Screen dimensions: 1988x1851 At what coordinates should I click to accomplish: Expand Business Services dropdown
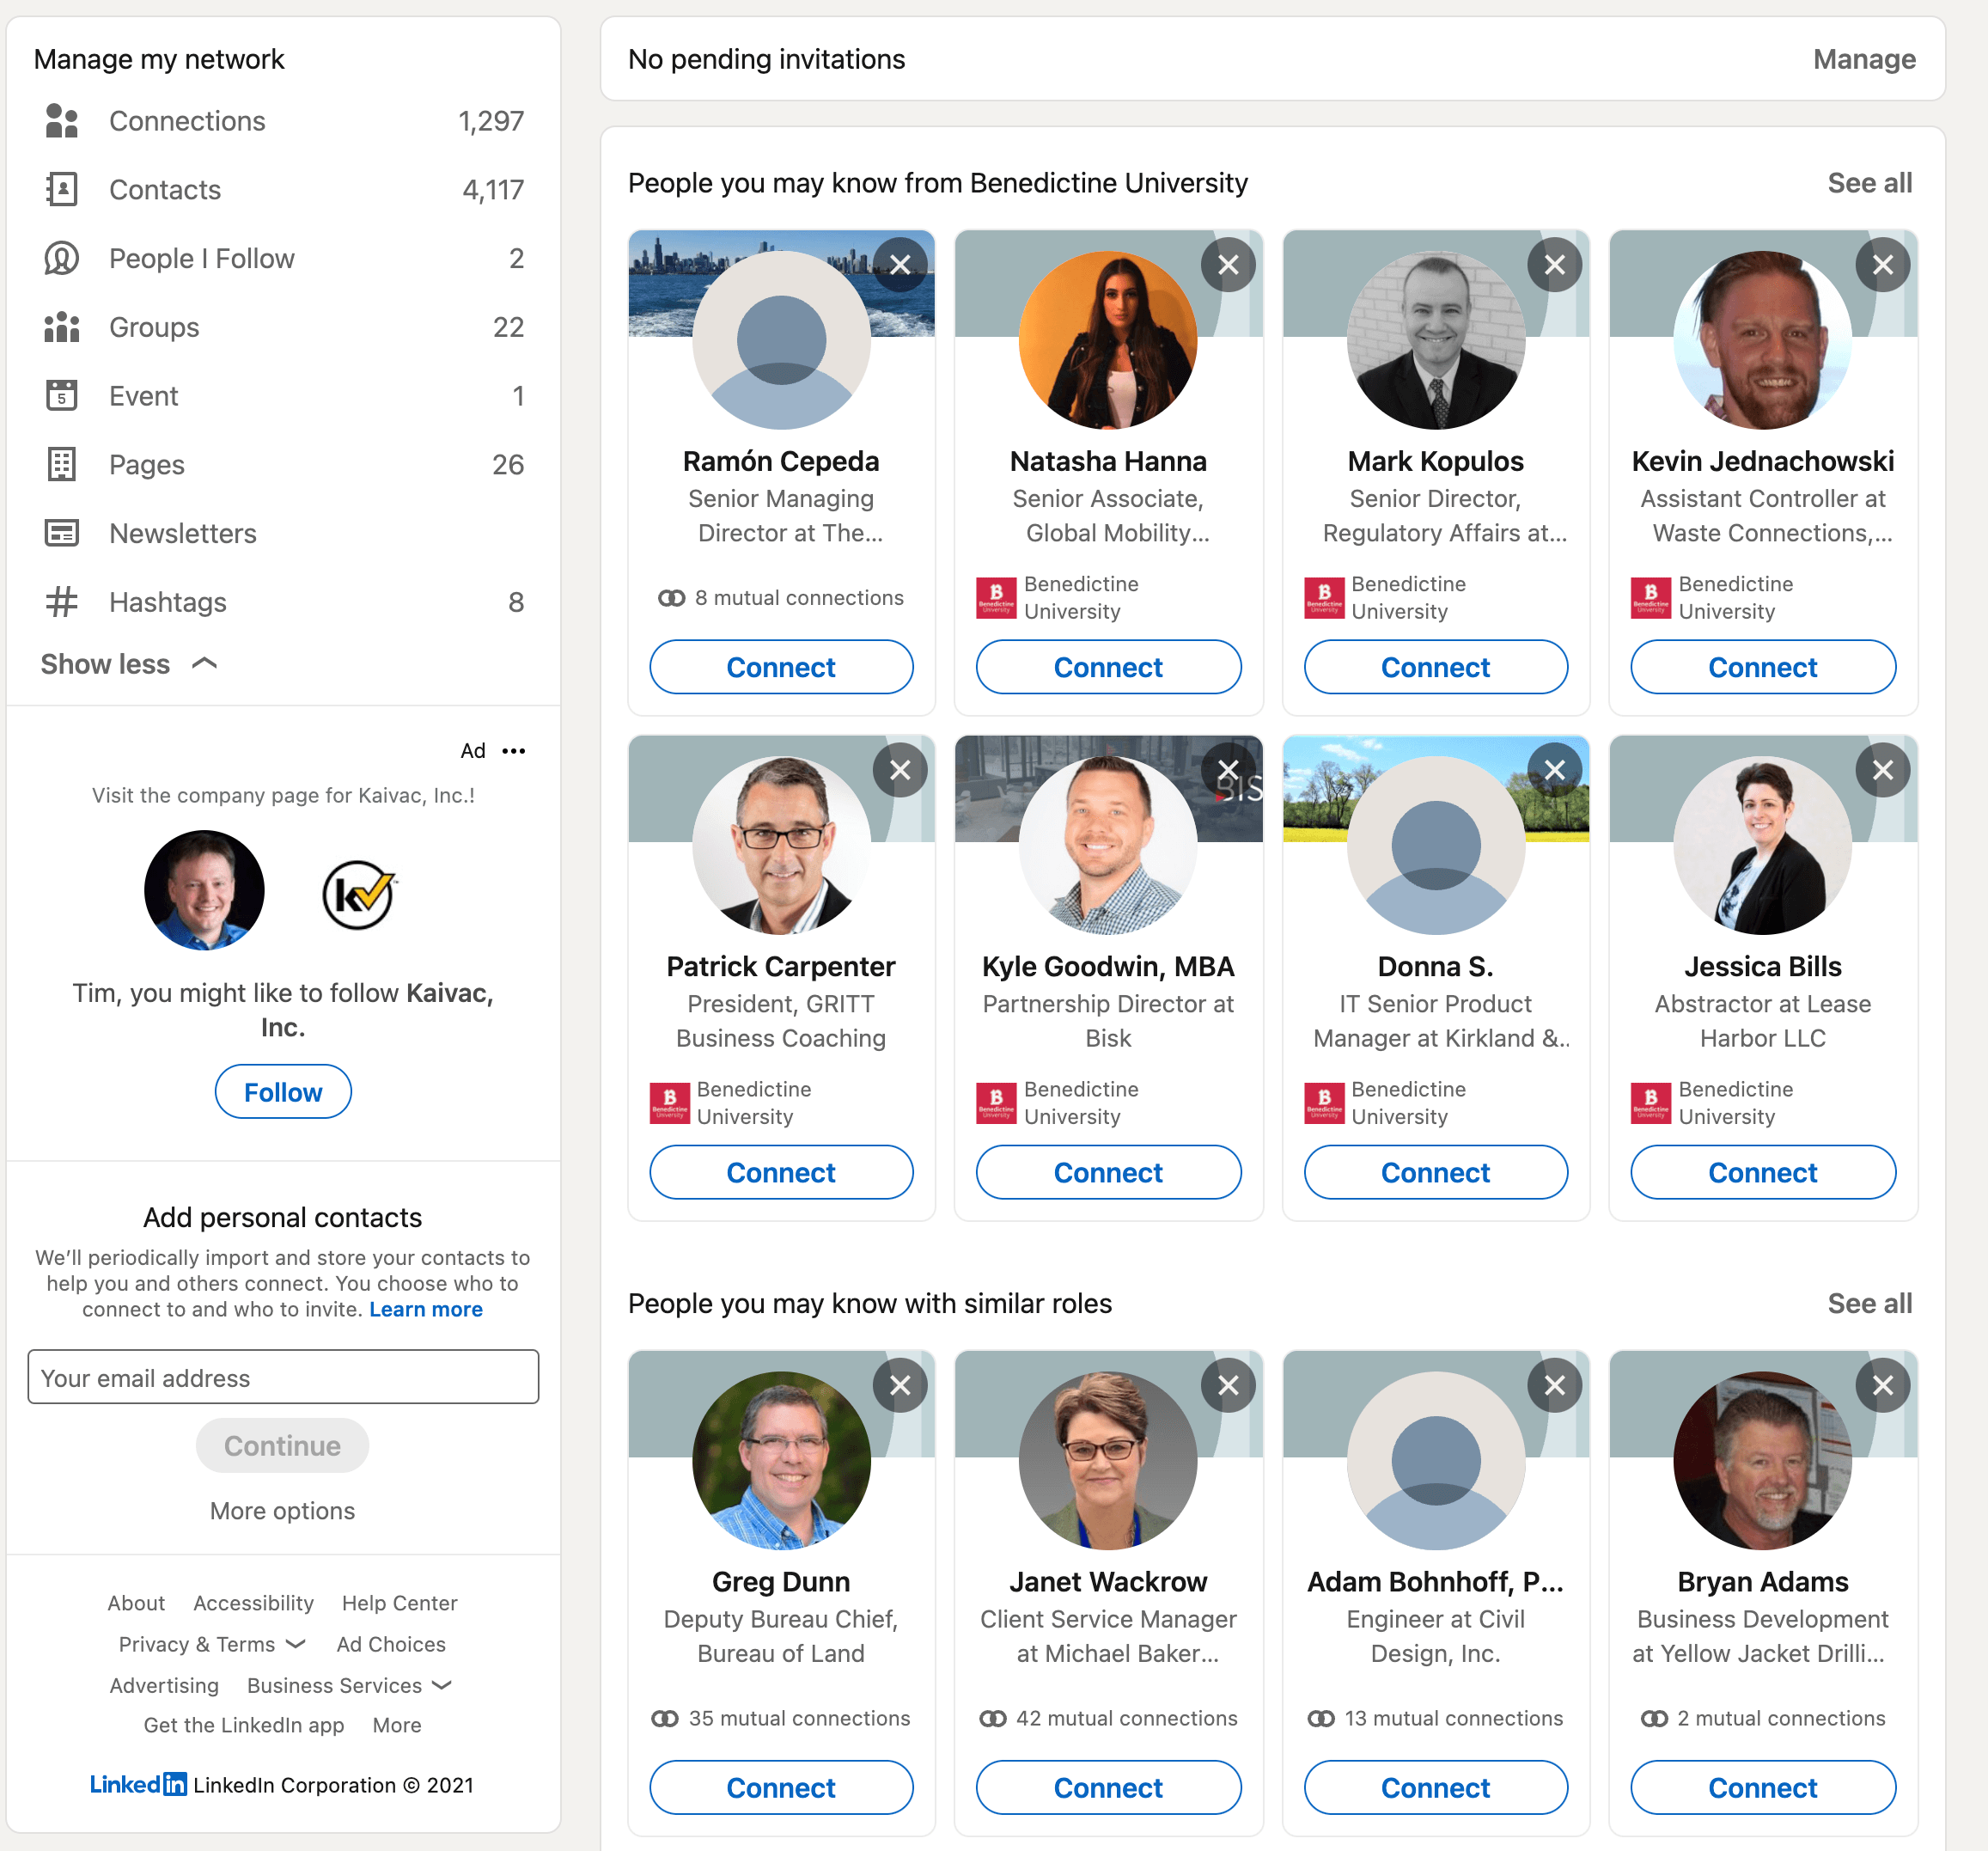coord(349,1685)
